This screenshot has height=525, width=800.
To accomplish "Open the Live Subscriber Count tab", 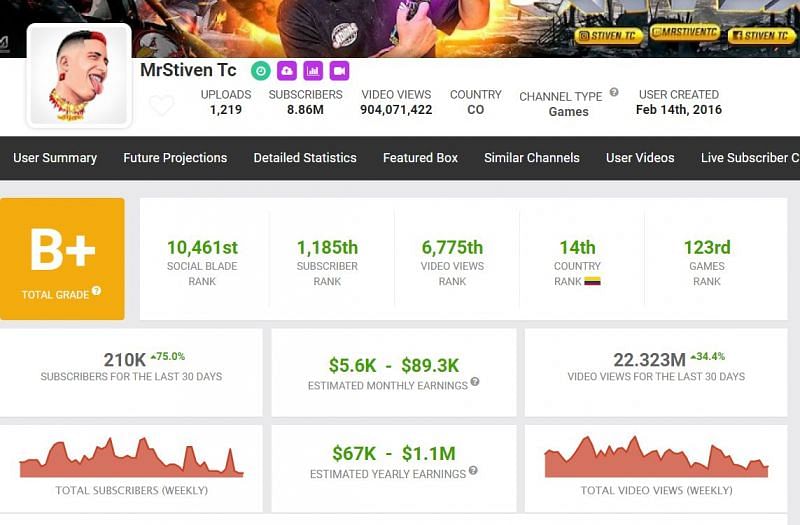I will pos(749,158).
